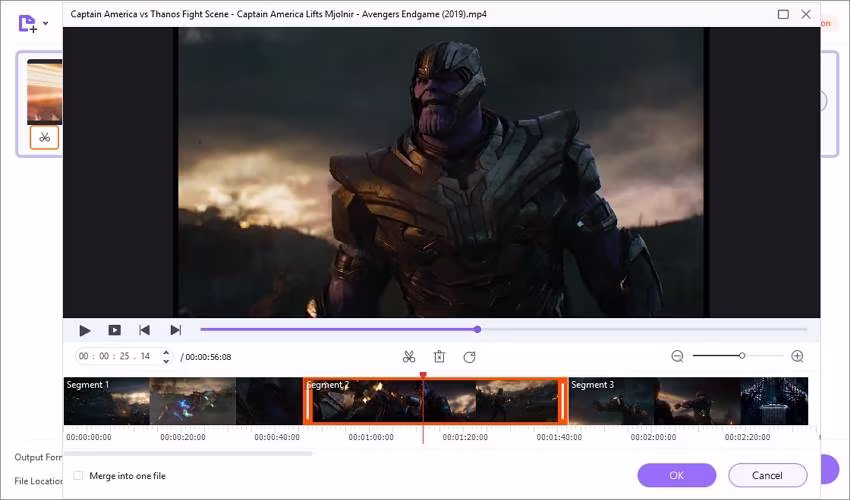Click the 00:00:20:00 ruler mark
The width and height of the screenshot is (850, 500).
pos(183,437)
